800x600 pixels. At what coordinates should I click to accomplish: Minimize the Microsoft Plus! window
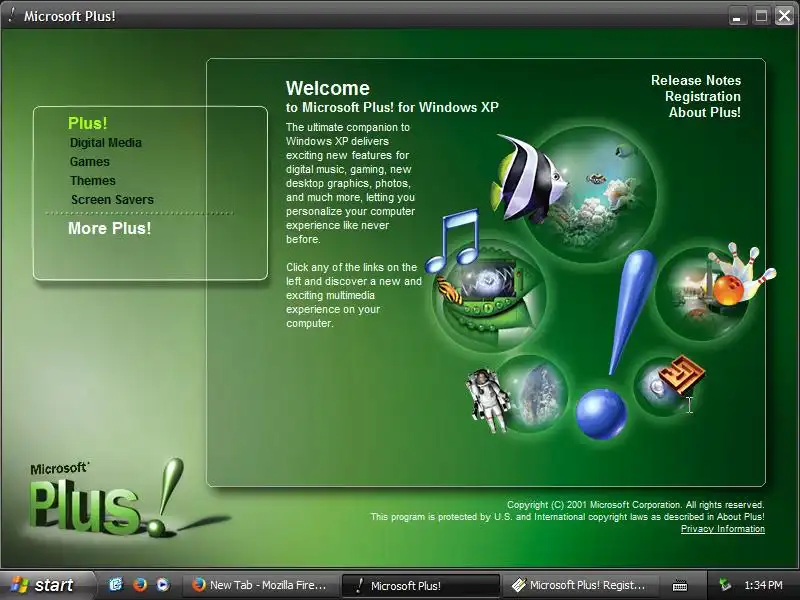736,16
